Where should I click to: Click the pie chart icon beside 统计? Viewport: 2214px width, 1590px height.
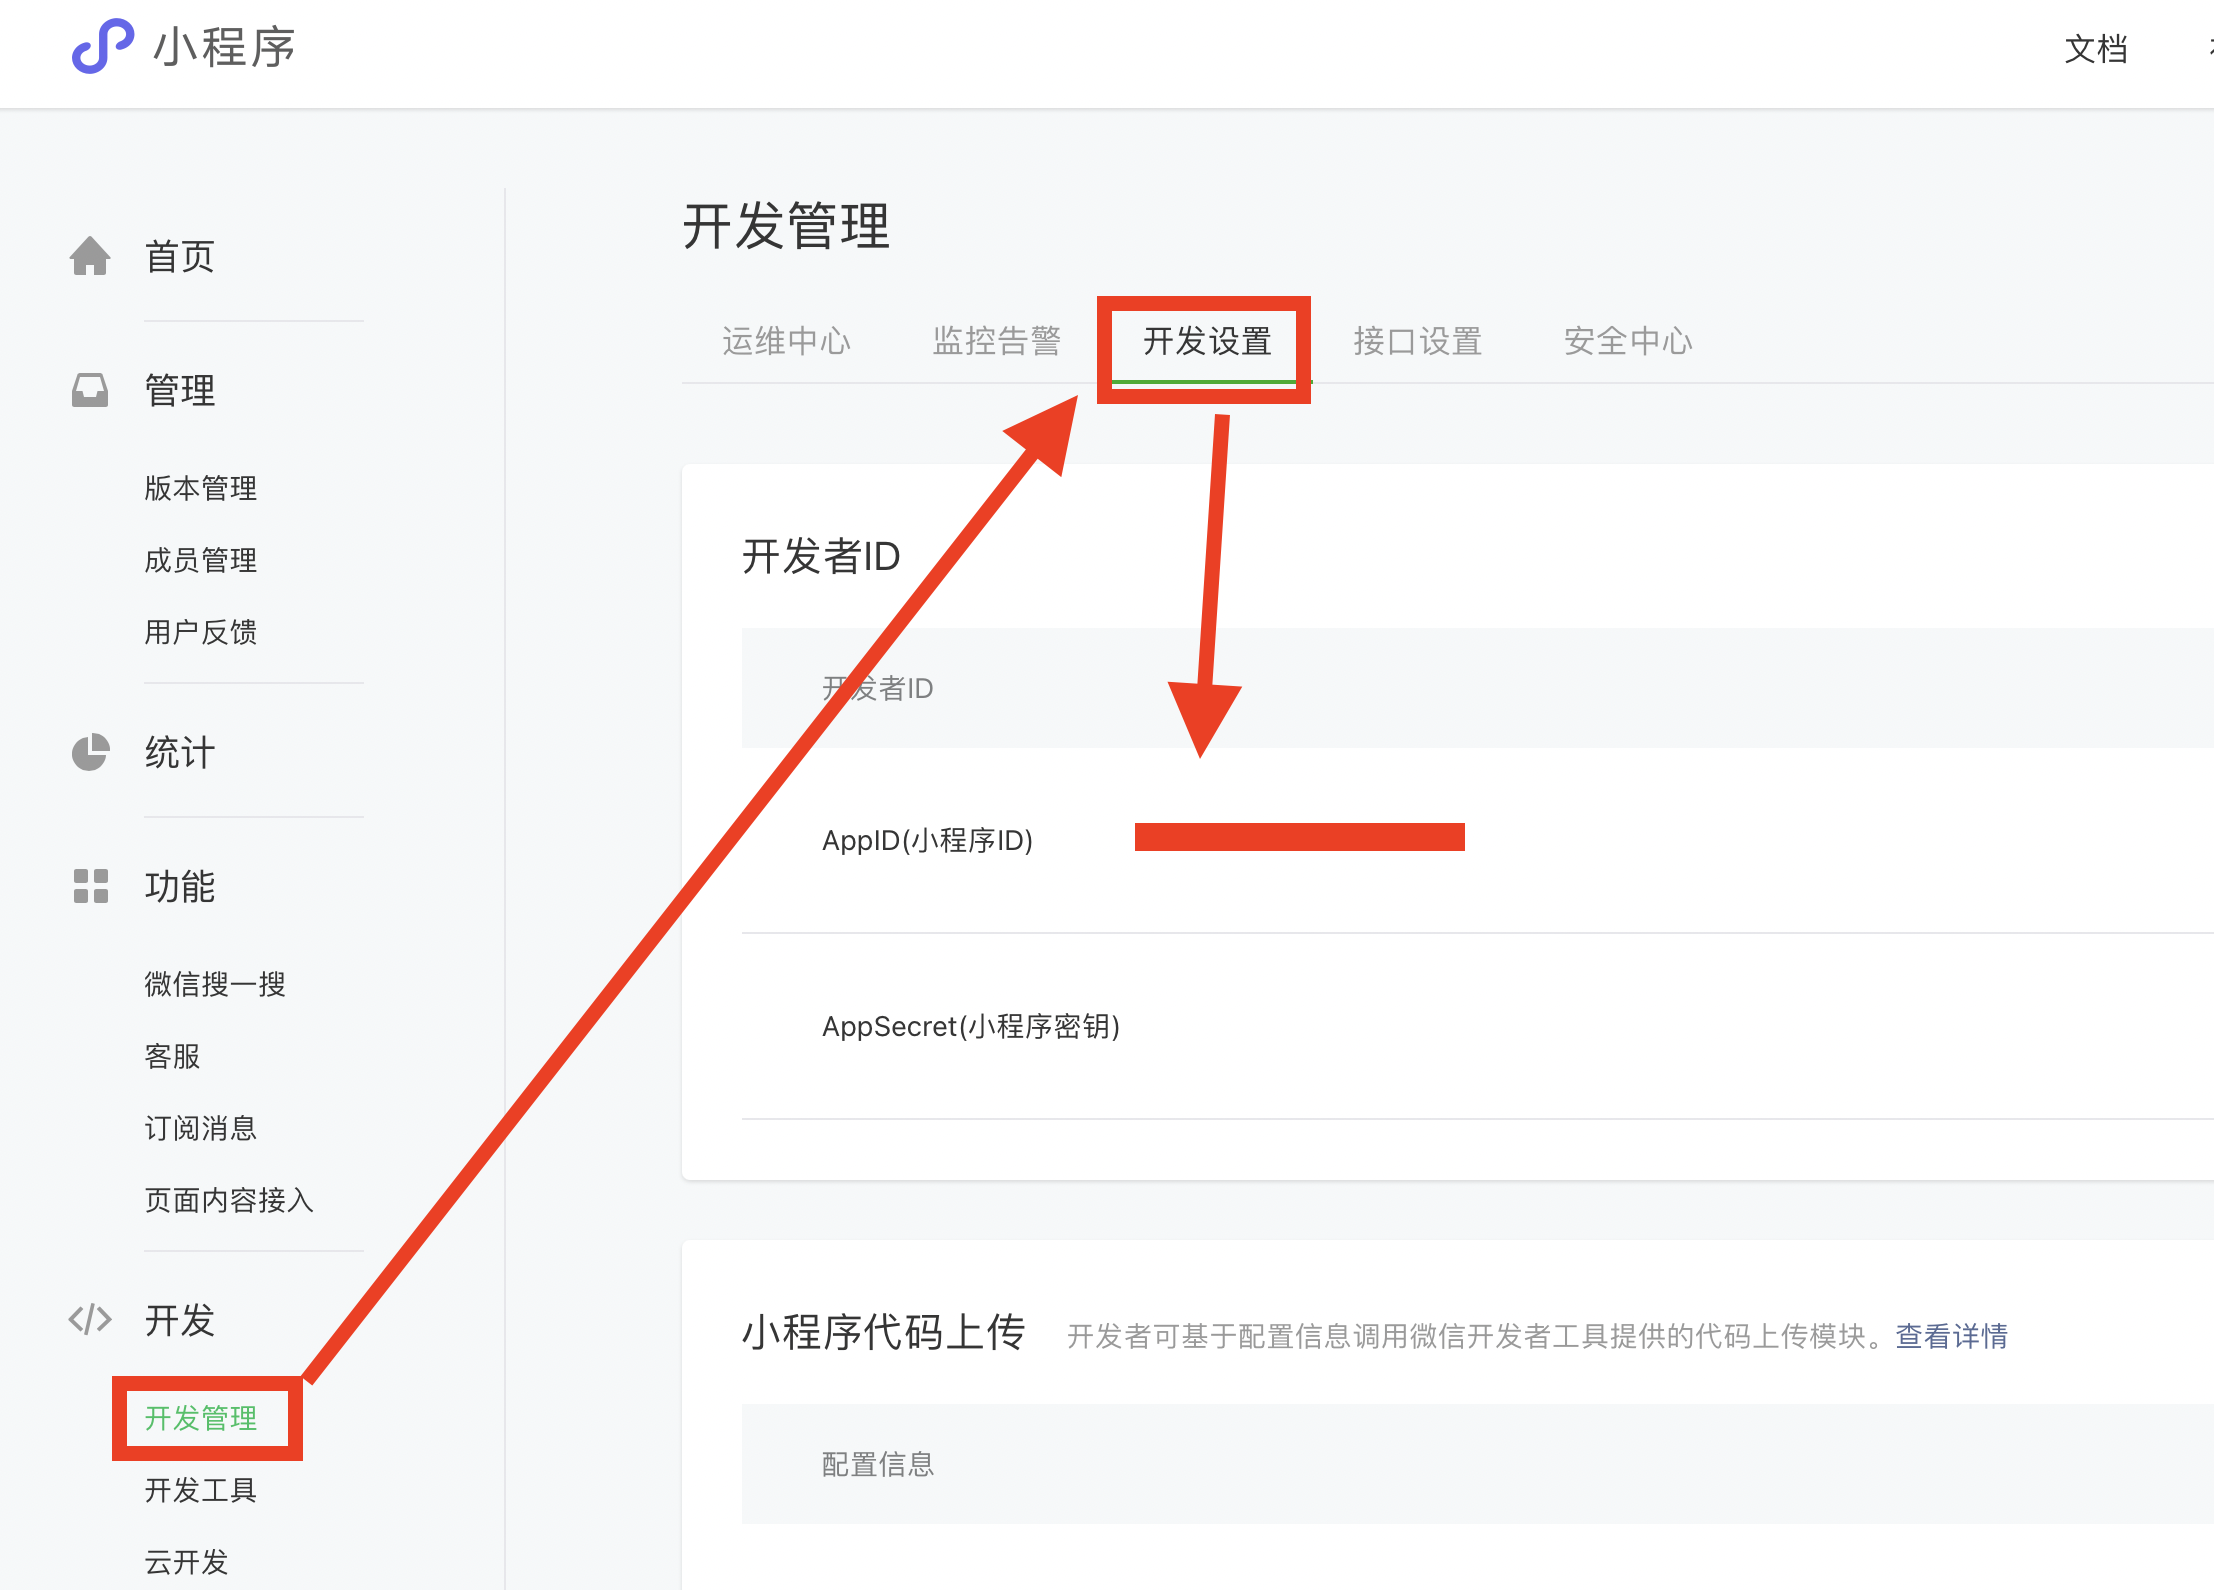(x=90, y=752)
